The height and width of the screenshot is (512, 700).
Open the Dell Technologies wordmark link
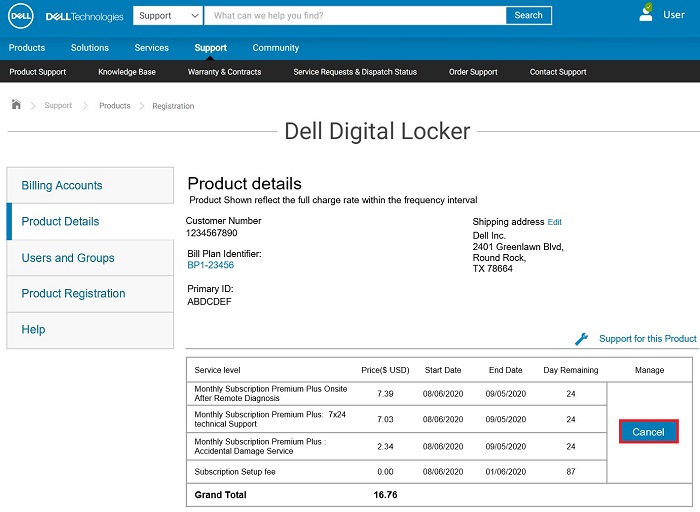click(x=84, y=17)
